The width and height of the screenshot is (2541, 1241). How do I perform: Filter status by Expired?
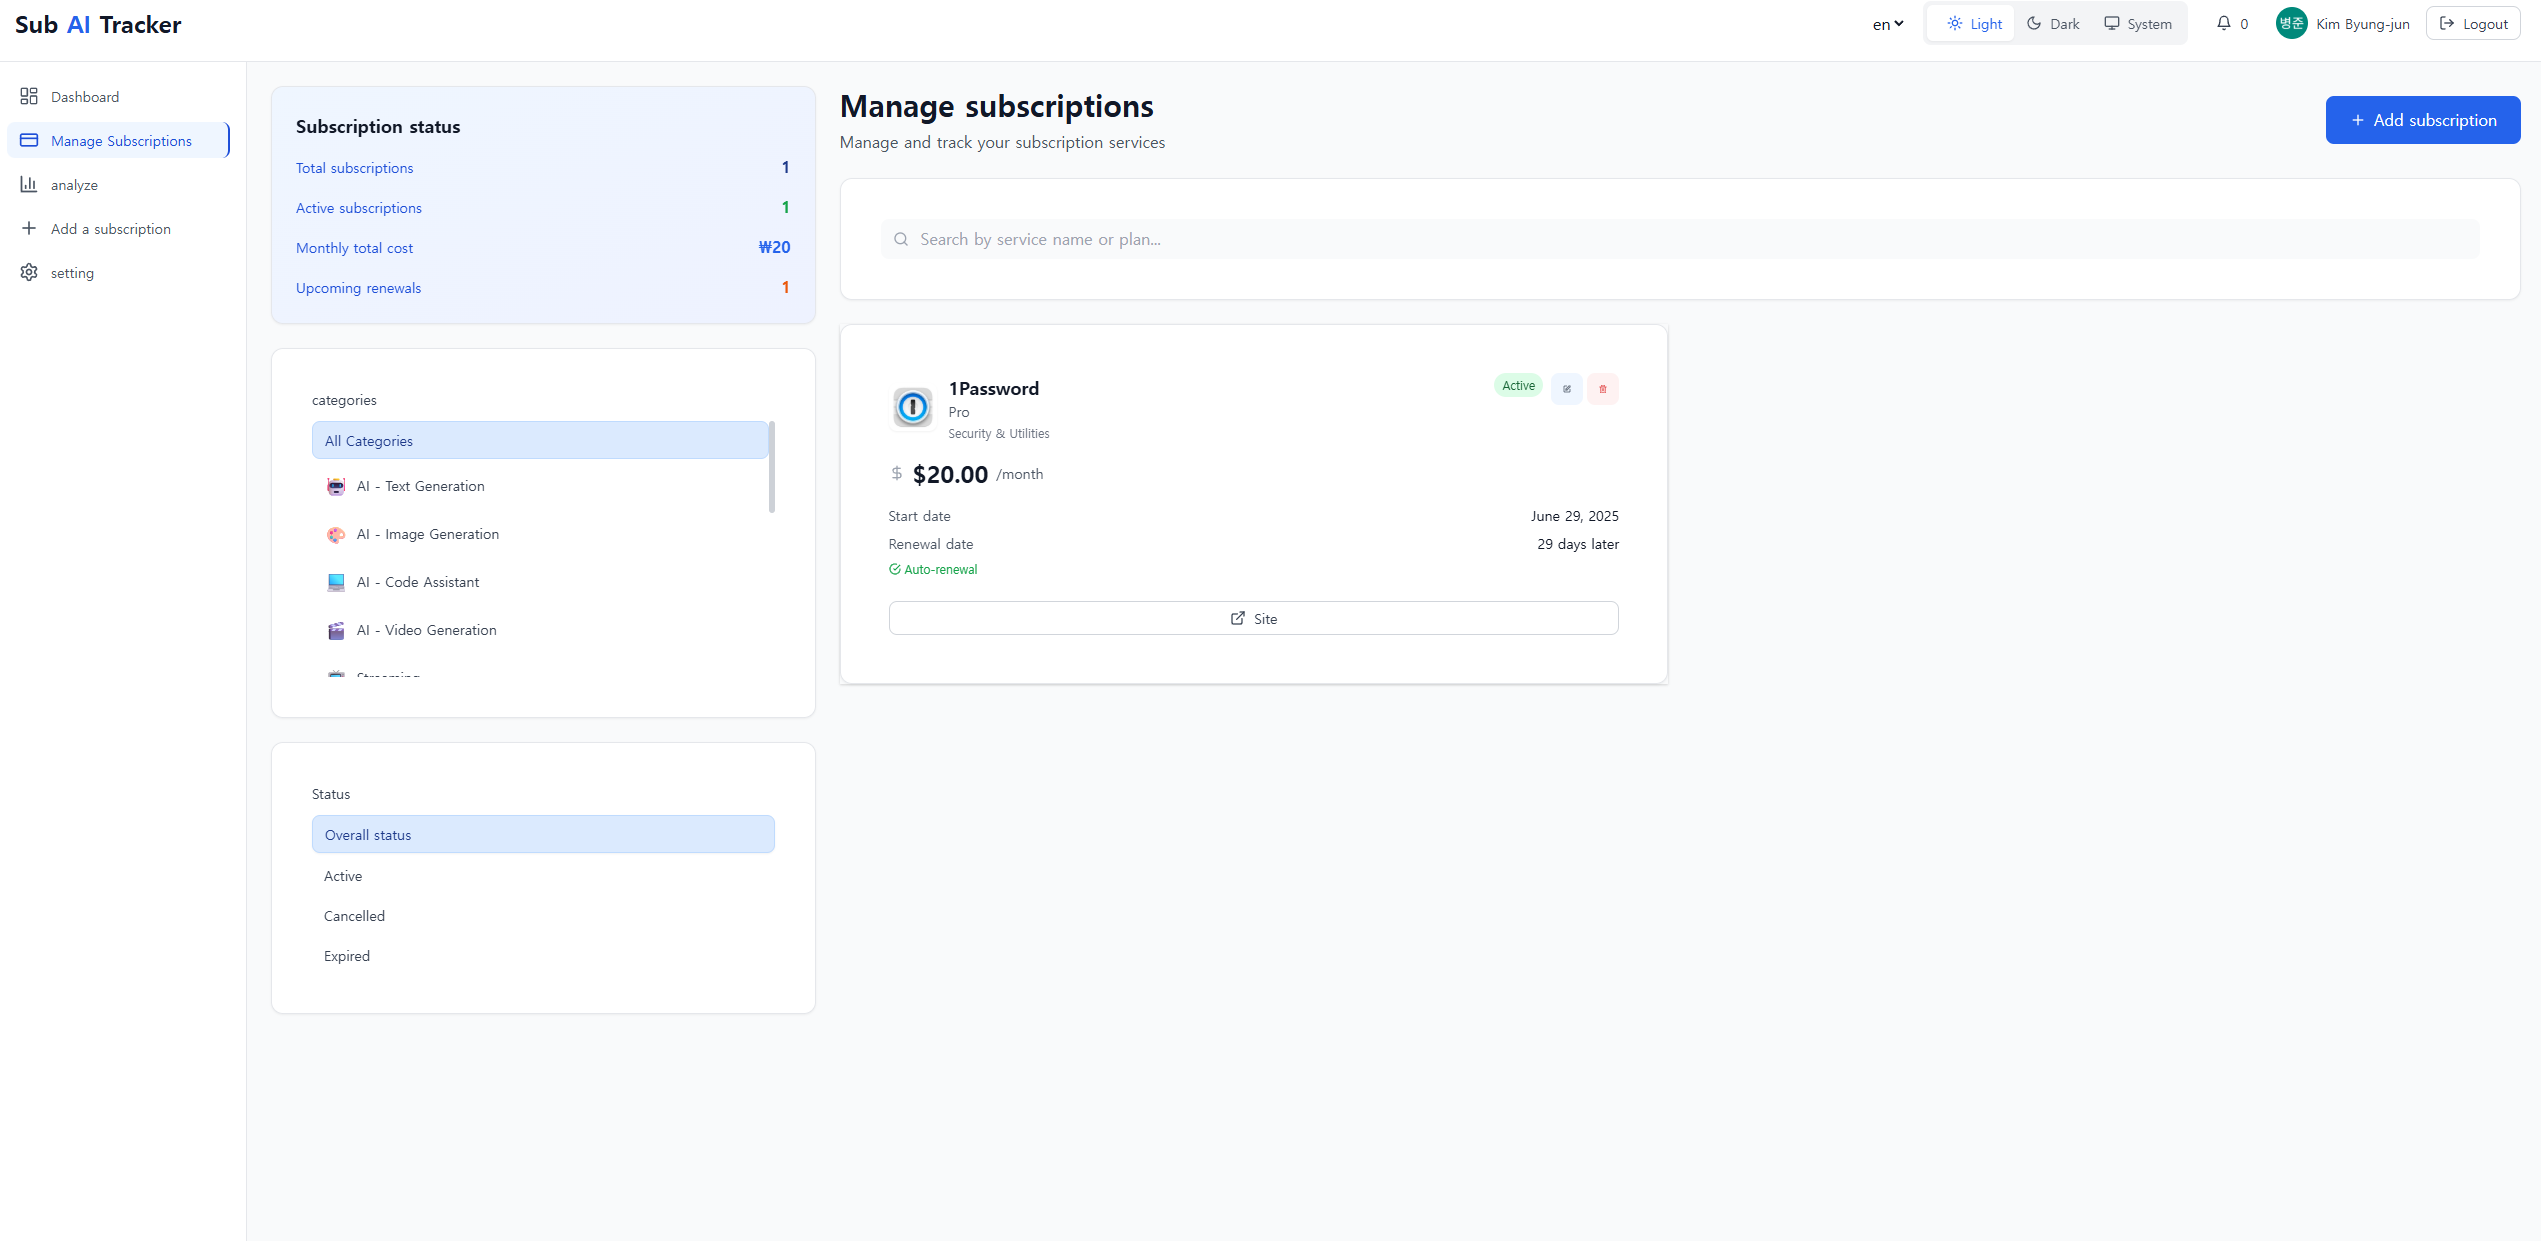point(347,956)
